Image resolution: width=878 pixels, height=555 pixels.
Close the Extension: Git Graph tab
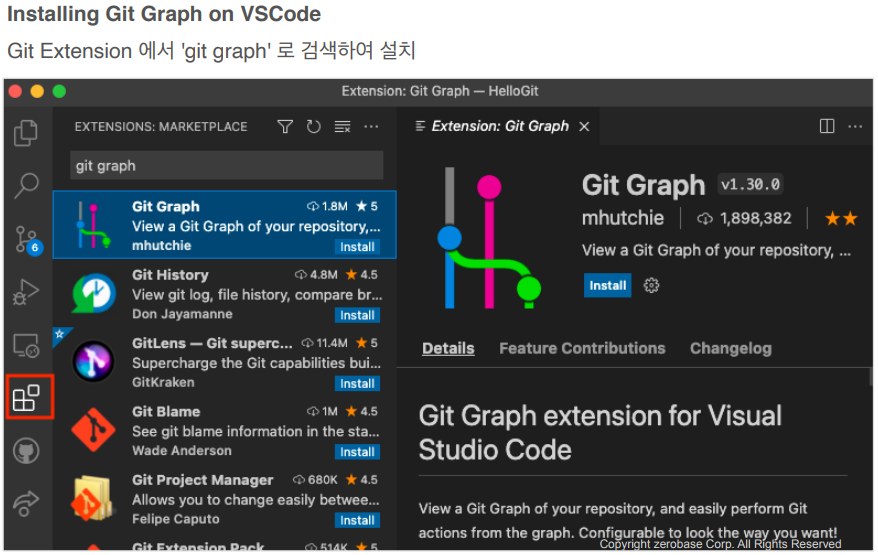tap(584, 127)
